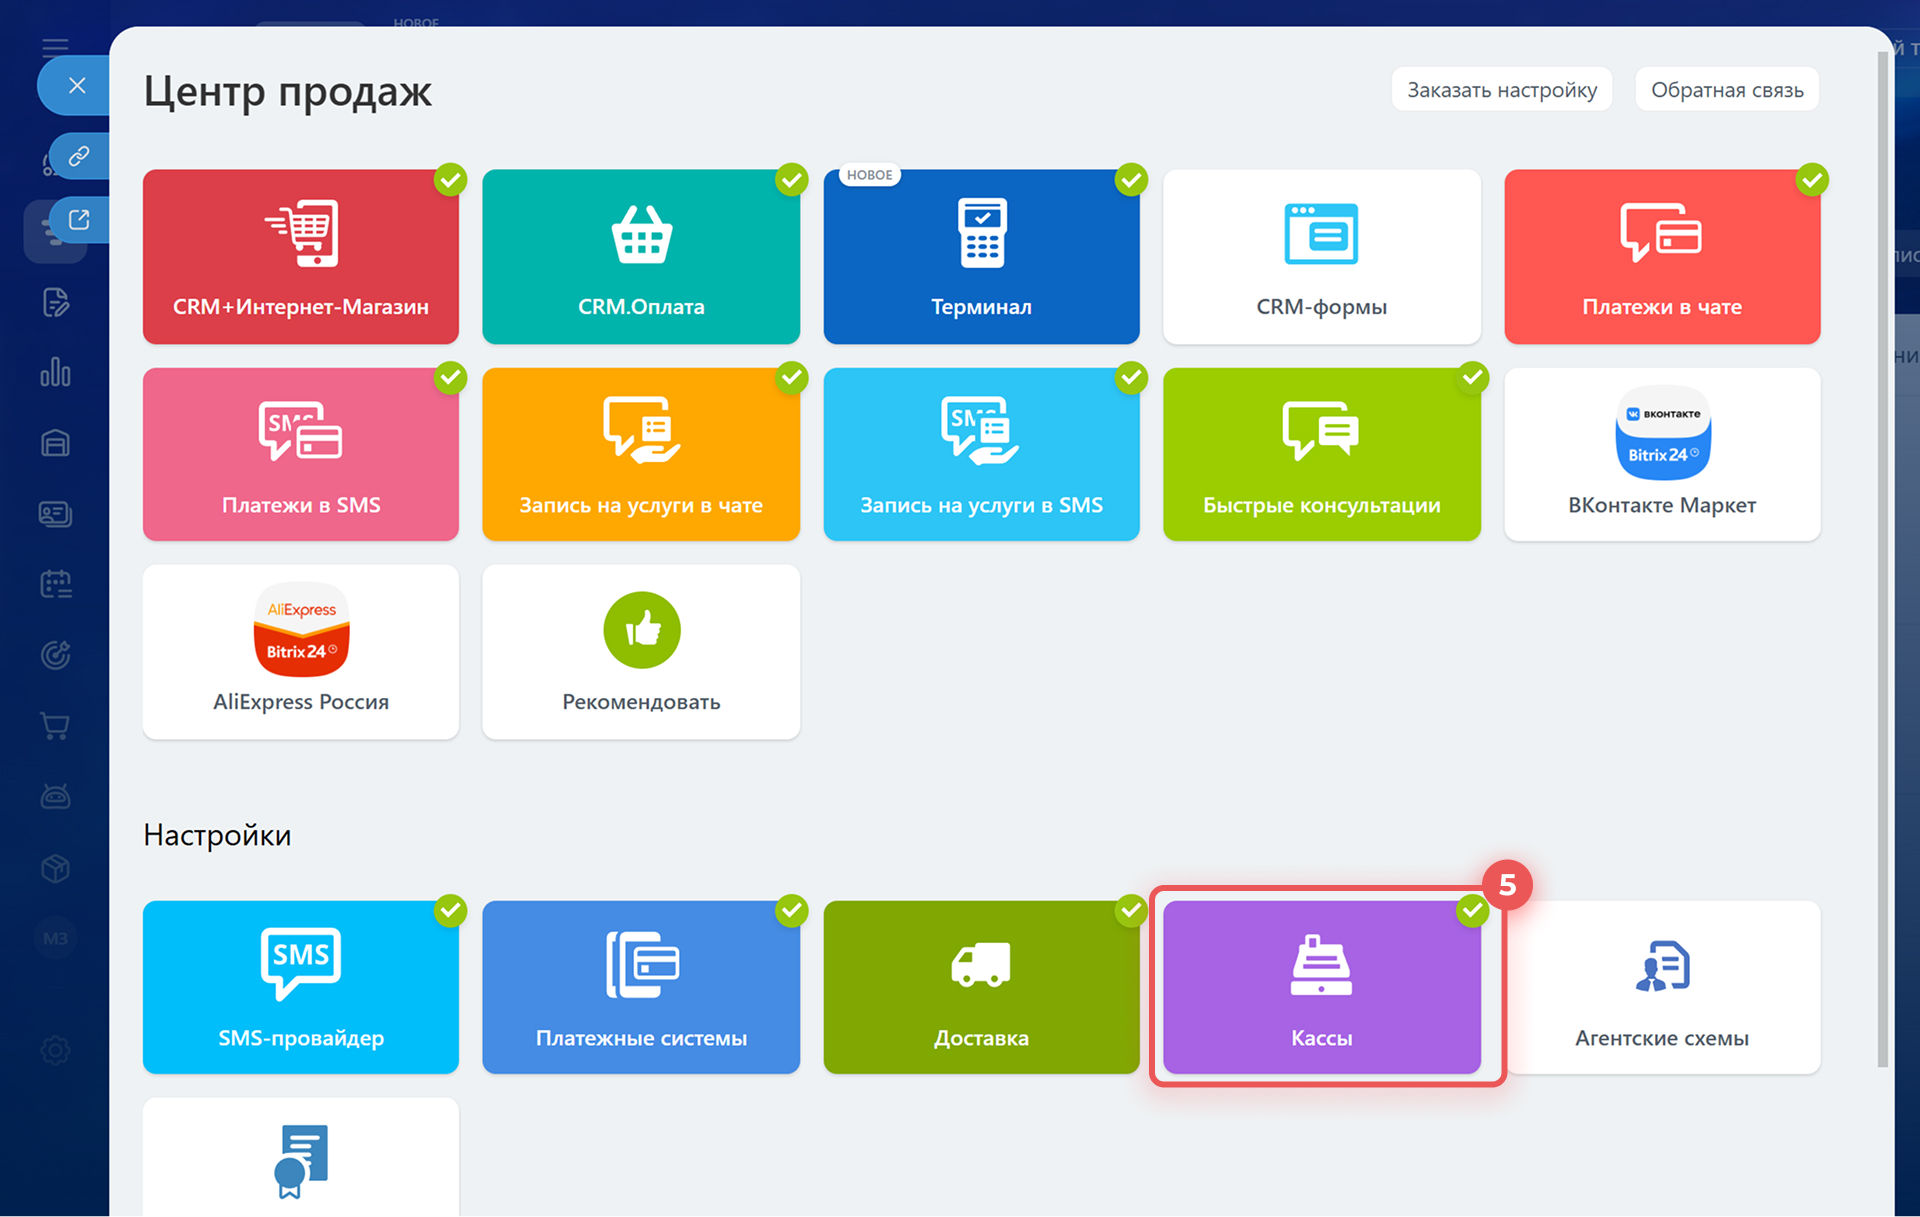Image resolution: width=1920 pixels, height=1217 pixels.
Task: Open panel in new window icon
Action: pos(79,220)
